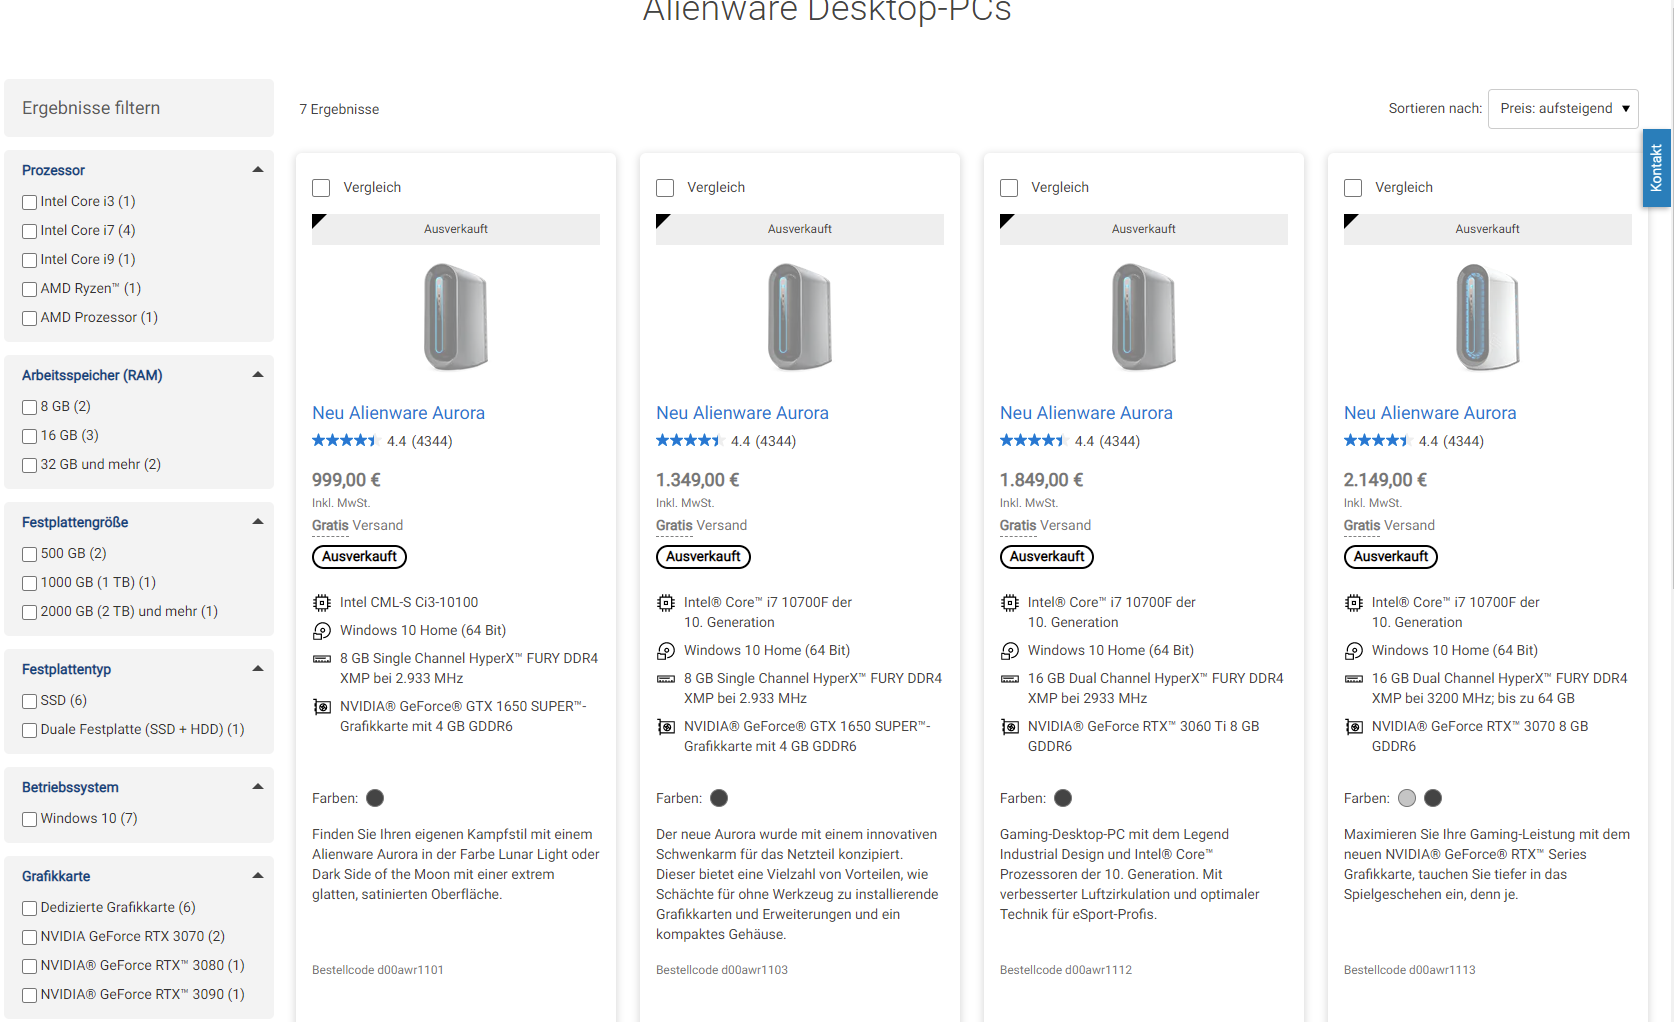The image size is (1674, 1022).
Task: Enable the 16 GB RAM filter
Action: [30, 436]
